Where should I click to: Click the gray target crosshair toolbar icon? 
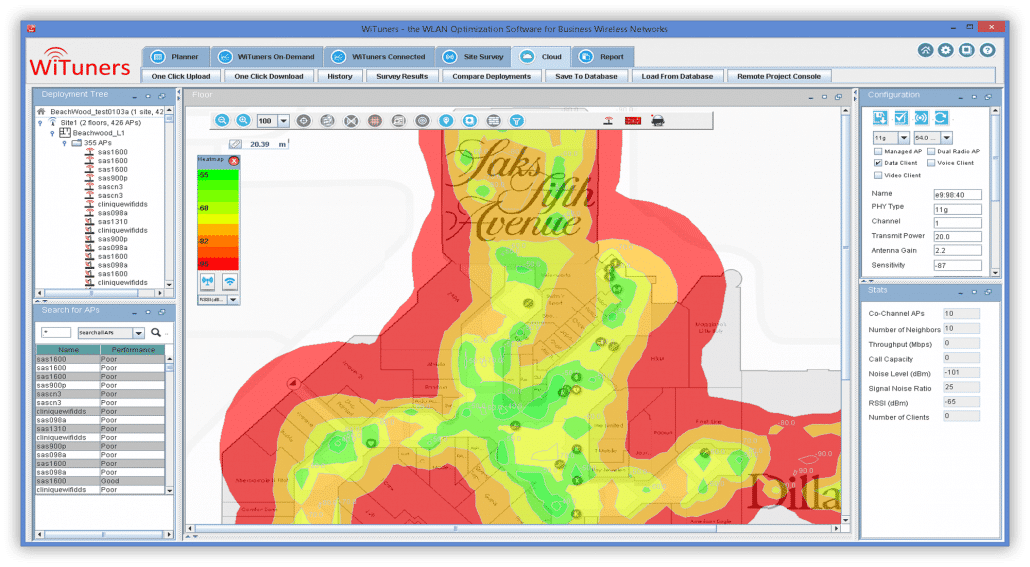pyautogui.click(x=303, y=121)
